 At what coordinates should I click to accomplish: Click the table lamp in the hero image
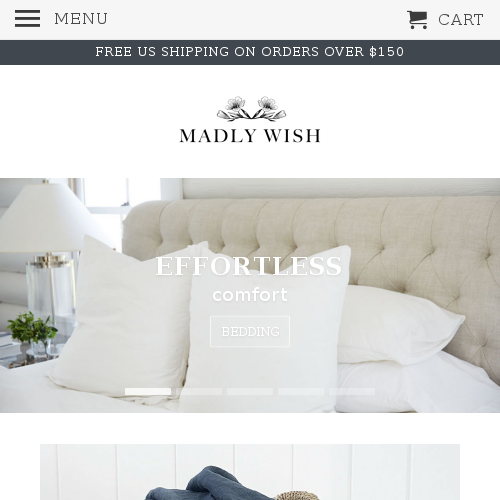[x=47, y=253]
